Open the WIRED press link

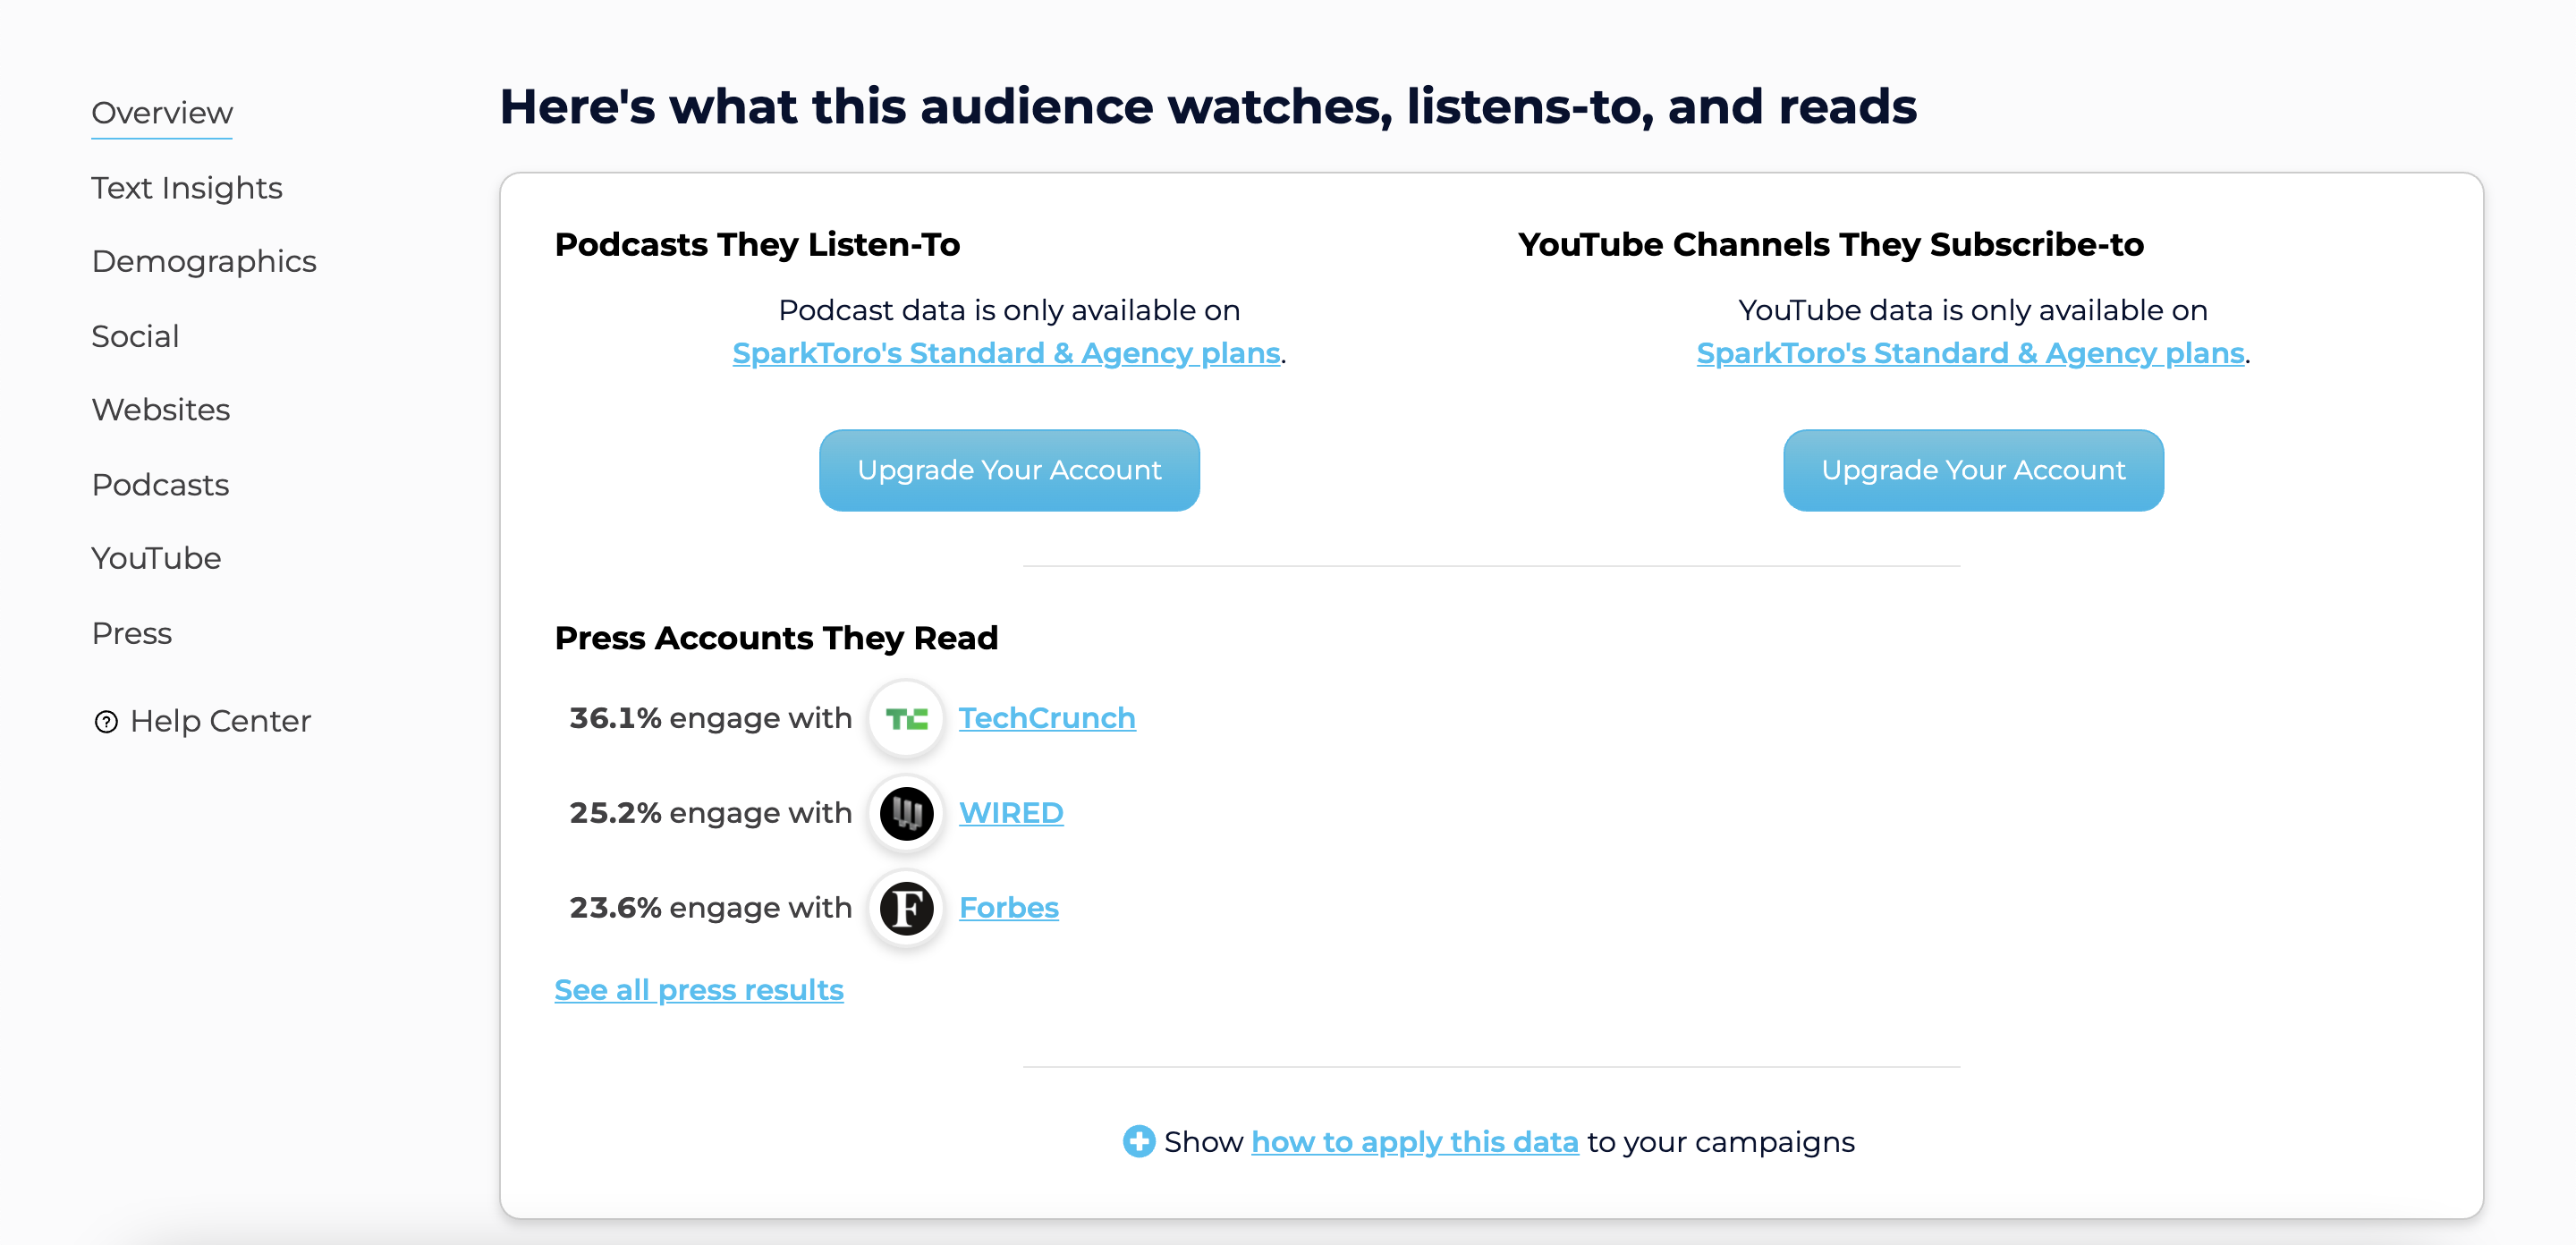(1011, 813)
